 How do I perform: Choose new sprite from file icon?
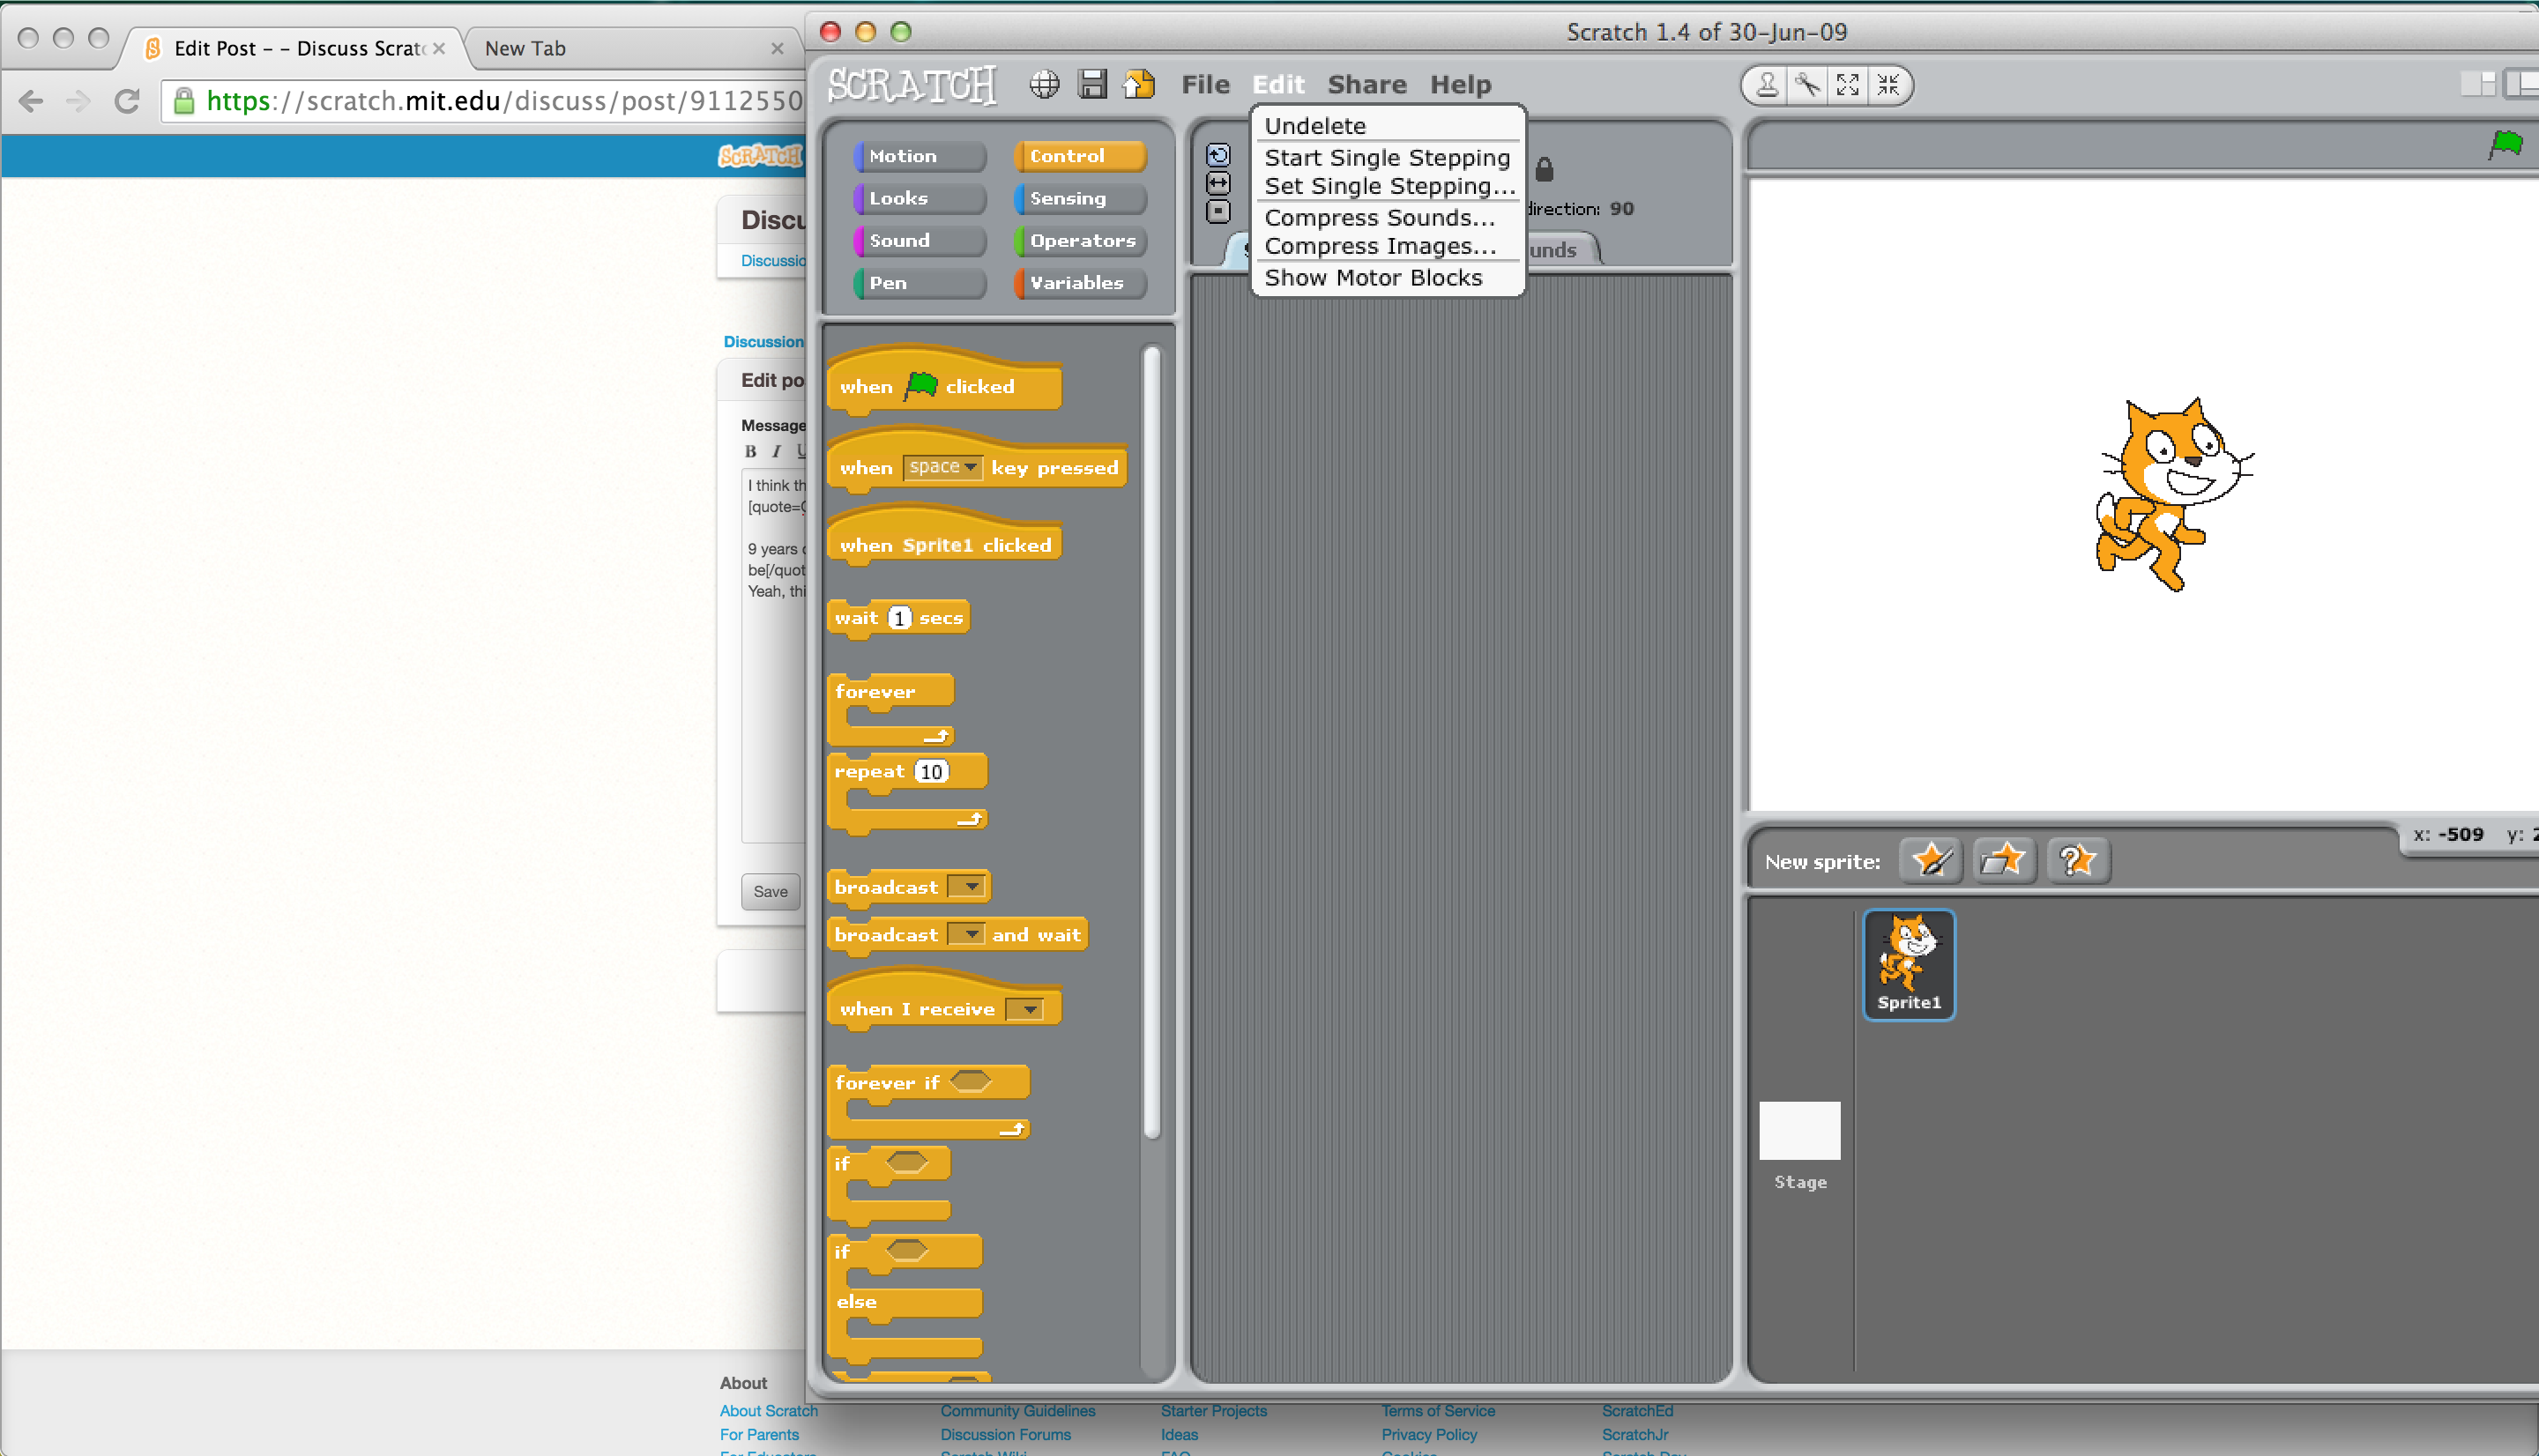tap(2004, 860)
